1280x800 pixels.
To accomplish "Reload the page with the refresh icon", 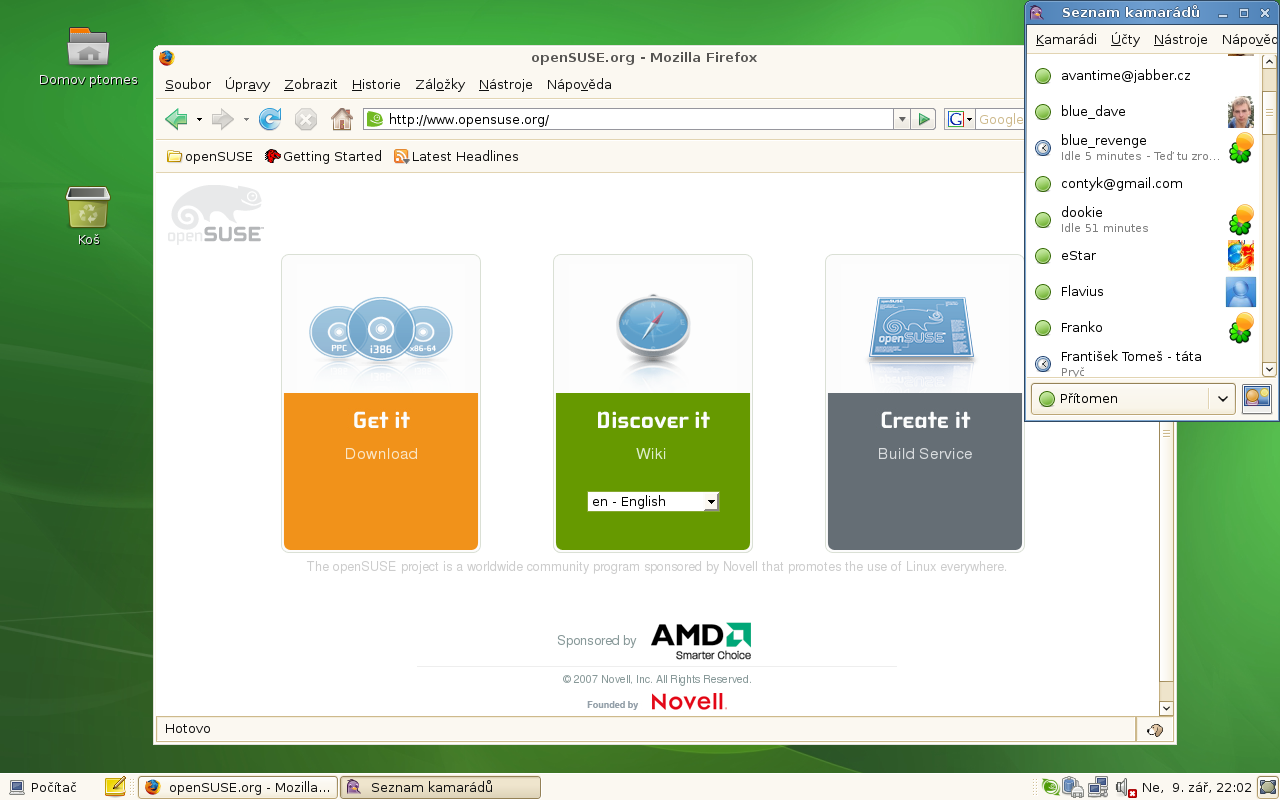I will click(x=270, y=120).
